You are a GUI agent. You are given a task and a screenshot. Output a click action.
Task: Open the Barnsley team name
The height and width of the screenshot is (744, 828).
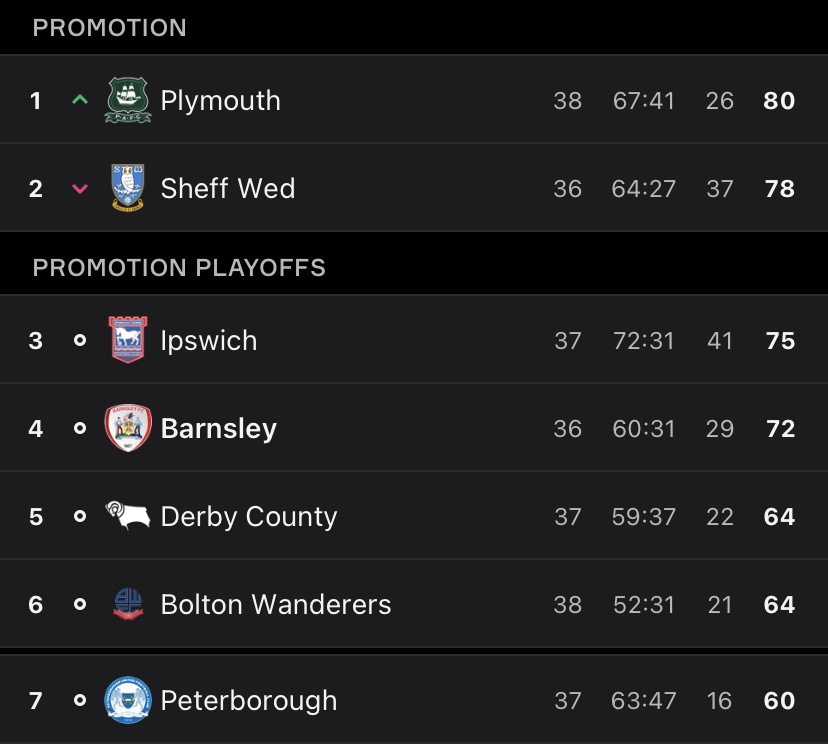click(219, 429)
